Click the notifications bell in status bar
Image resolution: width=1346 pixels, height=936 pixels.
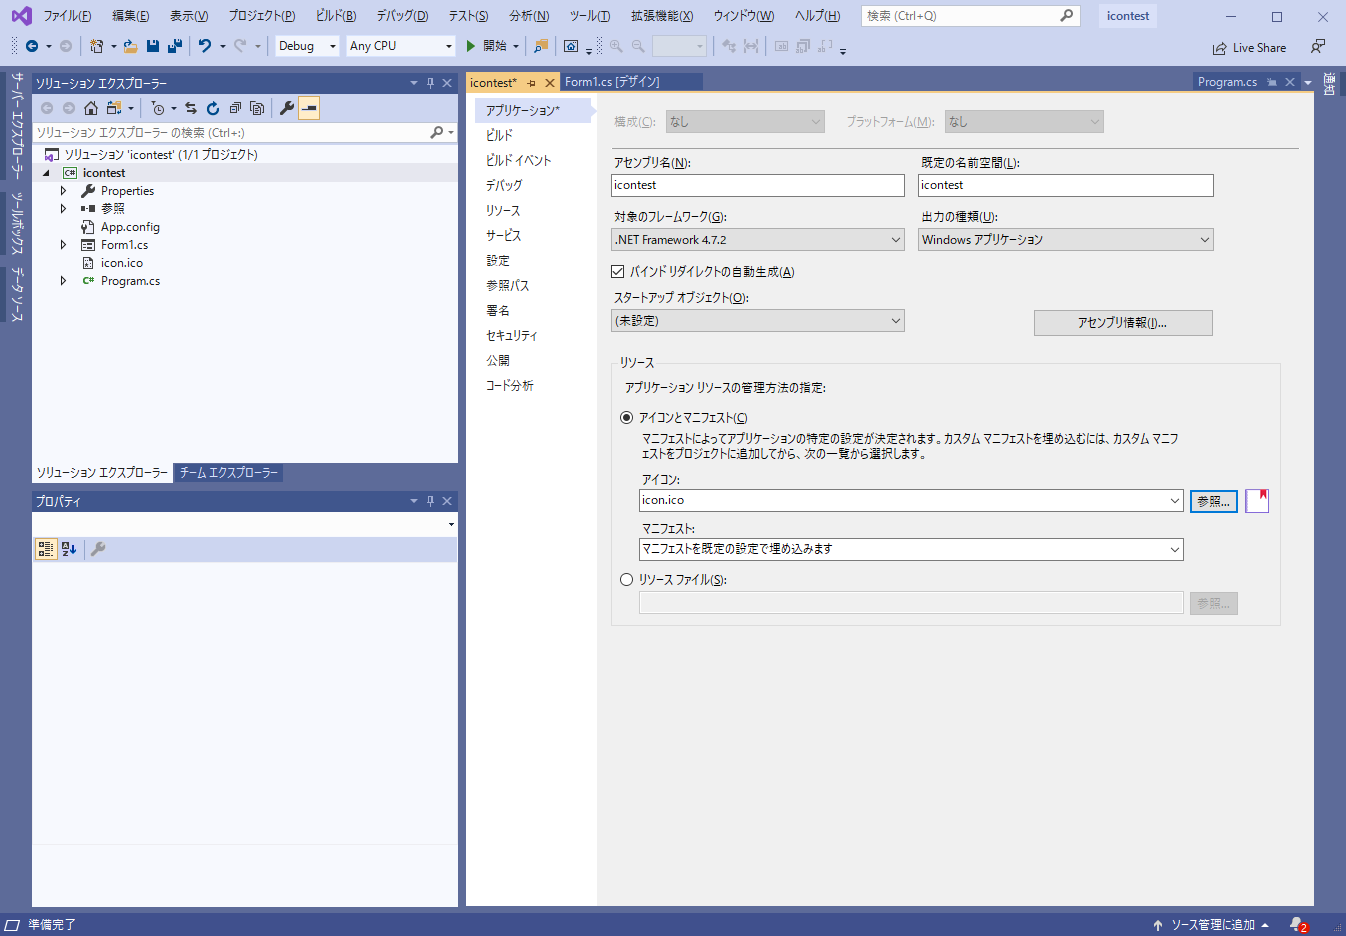(1298, 925)
